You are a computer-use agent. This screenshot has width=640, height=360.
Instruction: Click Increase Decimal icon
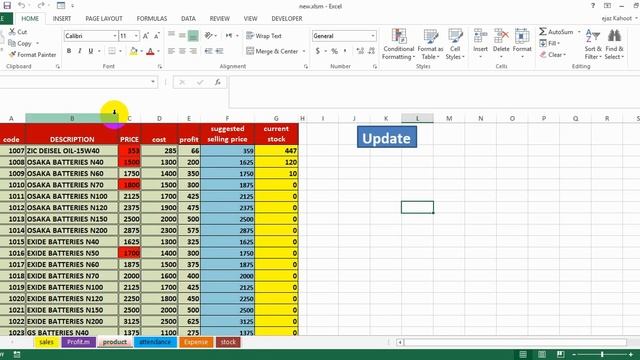360,51
